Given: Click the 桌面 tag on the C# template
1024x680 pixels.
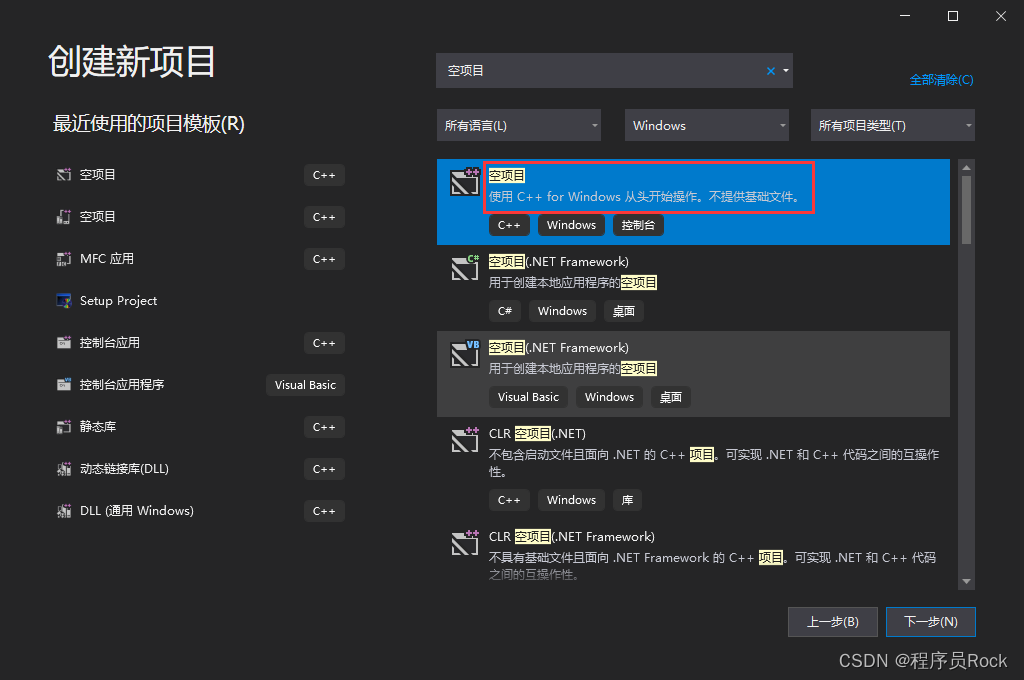Looking at the screenshot, I should pos(623,311).
